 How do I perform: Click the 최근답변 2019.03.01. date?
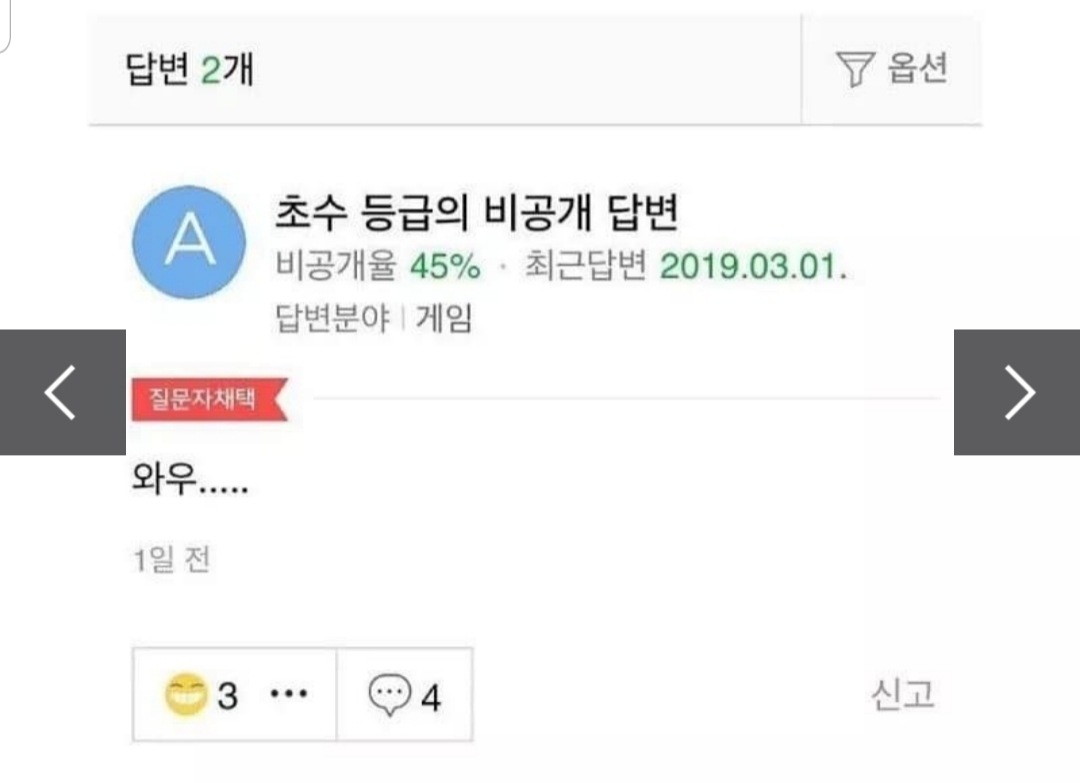(686, 266)
